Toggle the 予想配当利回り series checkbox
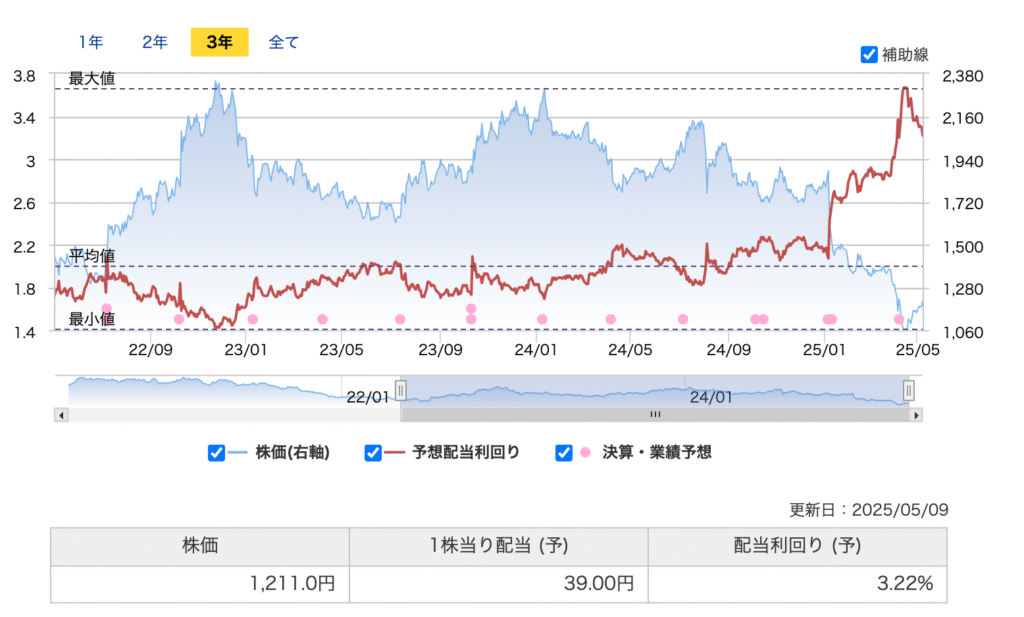1024x617 pixels. 373,452
